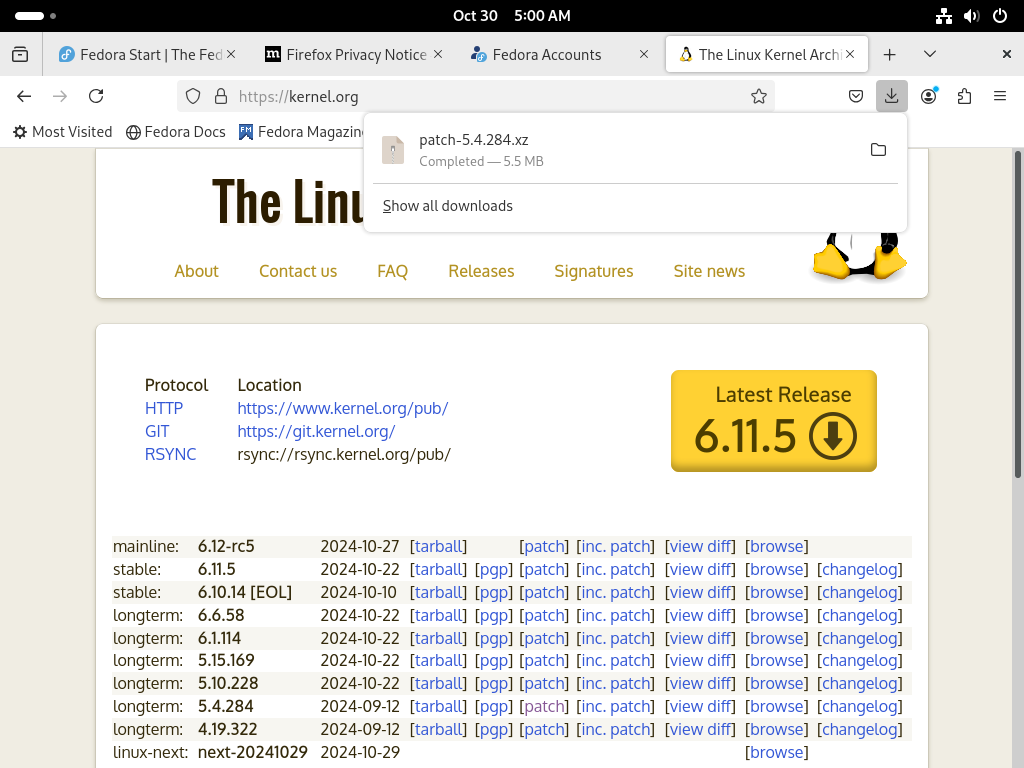Toggle the Downloads toolbar button
The width and height of the screenshot is (1024, 768).
(x=891, y=96)
